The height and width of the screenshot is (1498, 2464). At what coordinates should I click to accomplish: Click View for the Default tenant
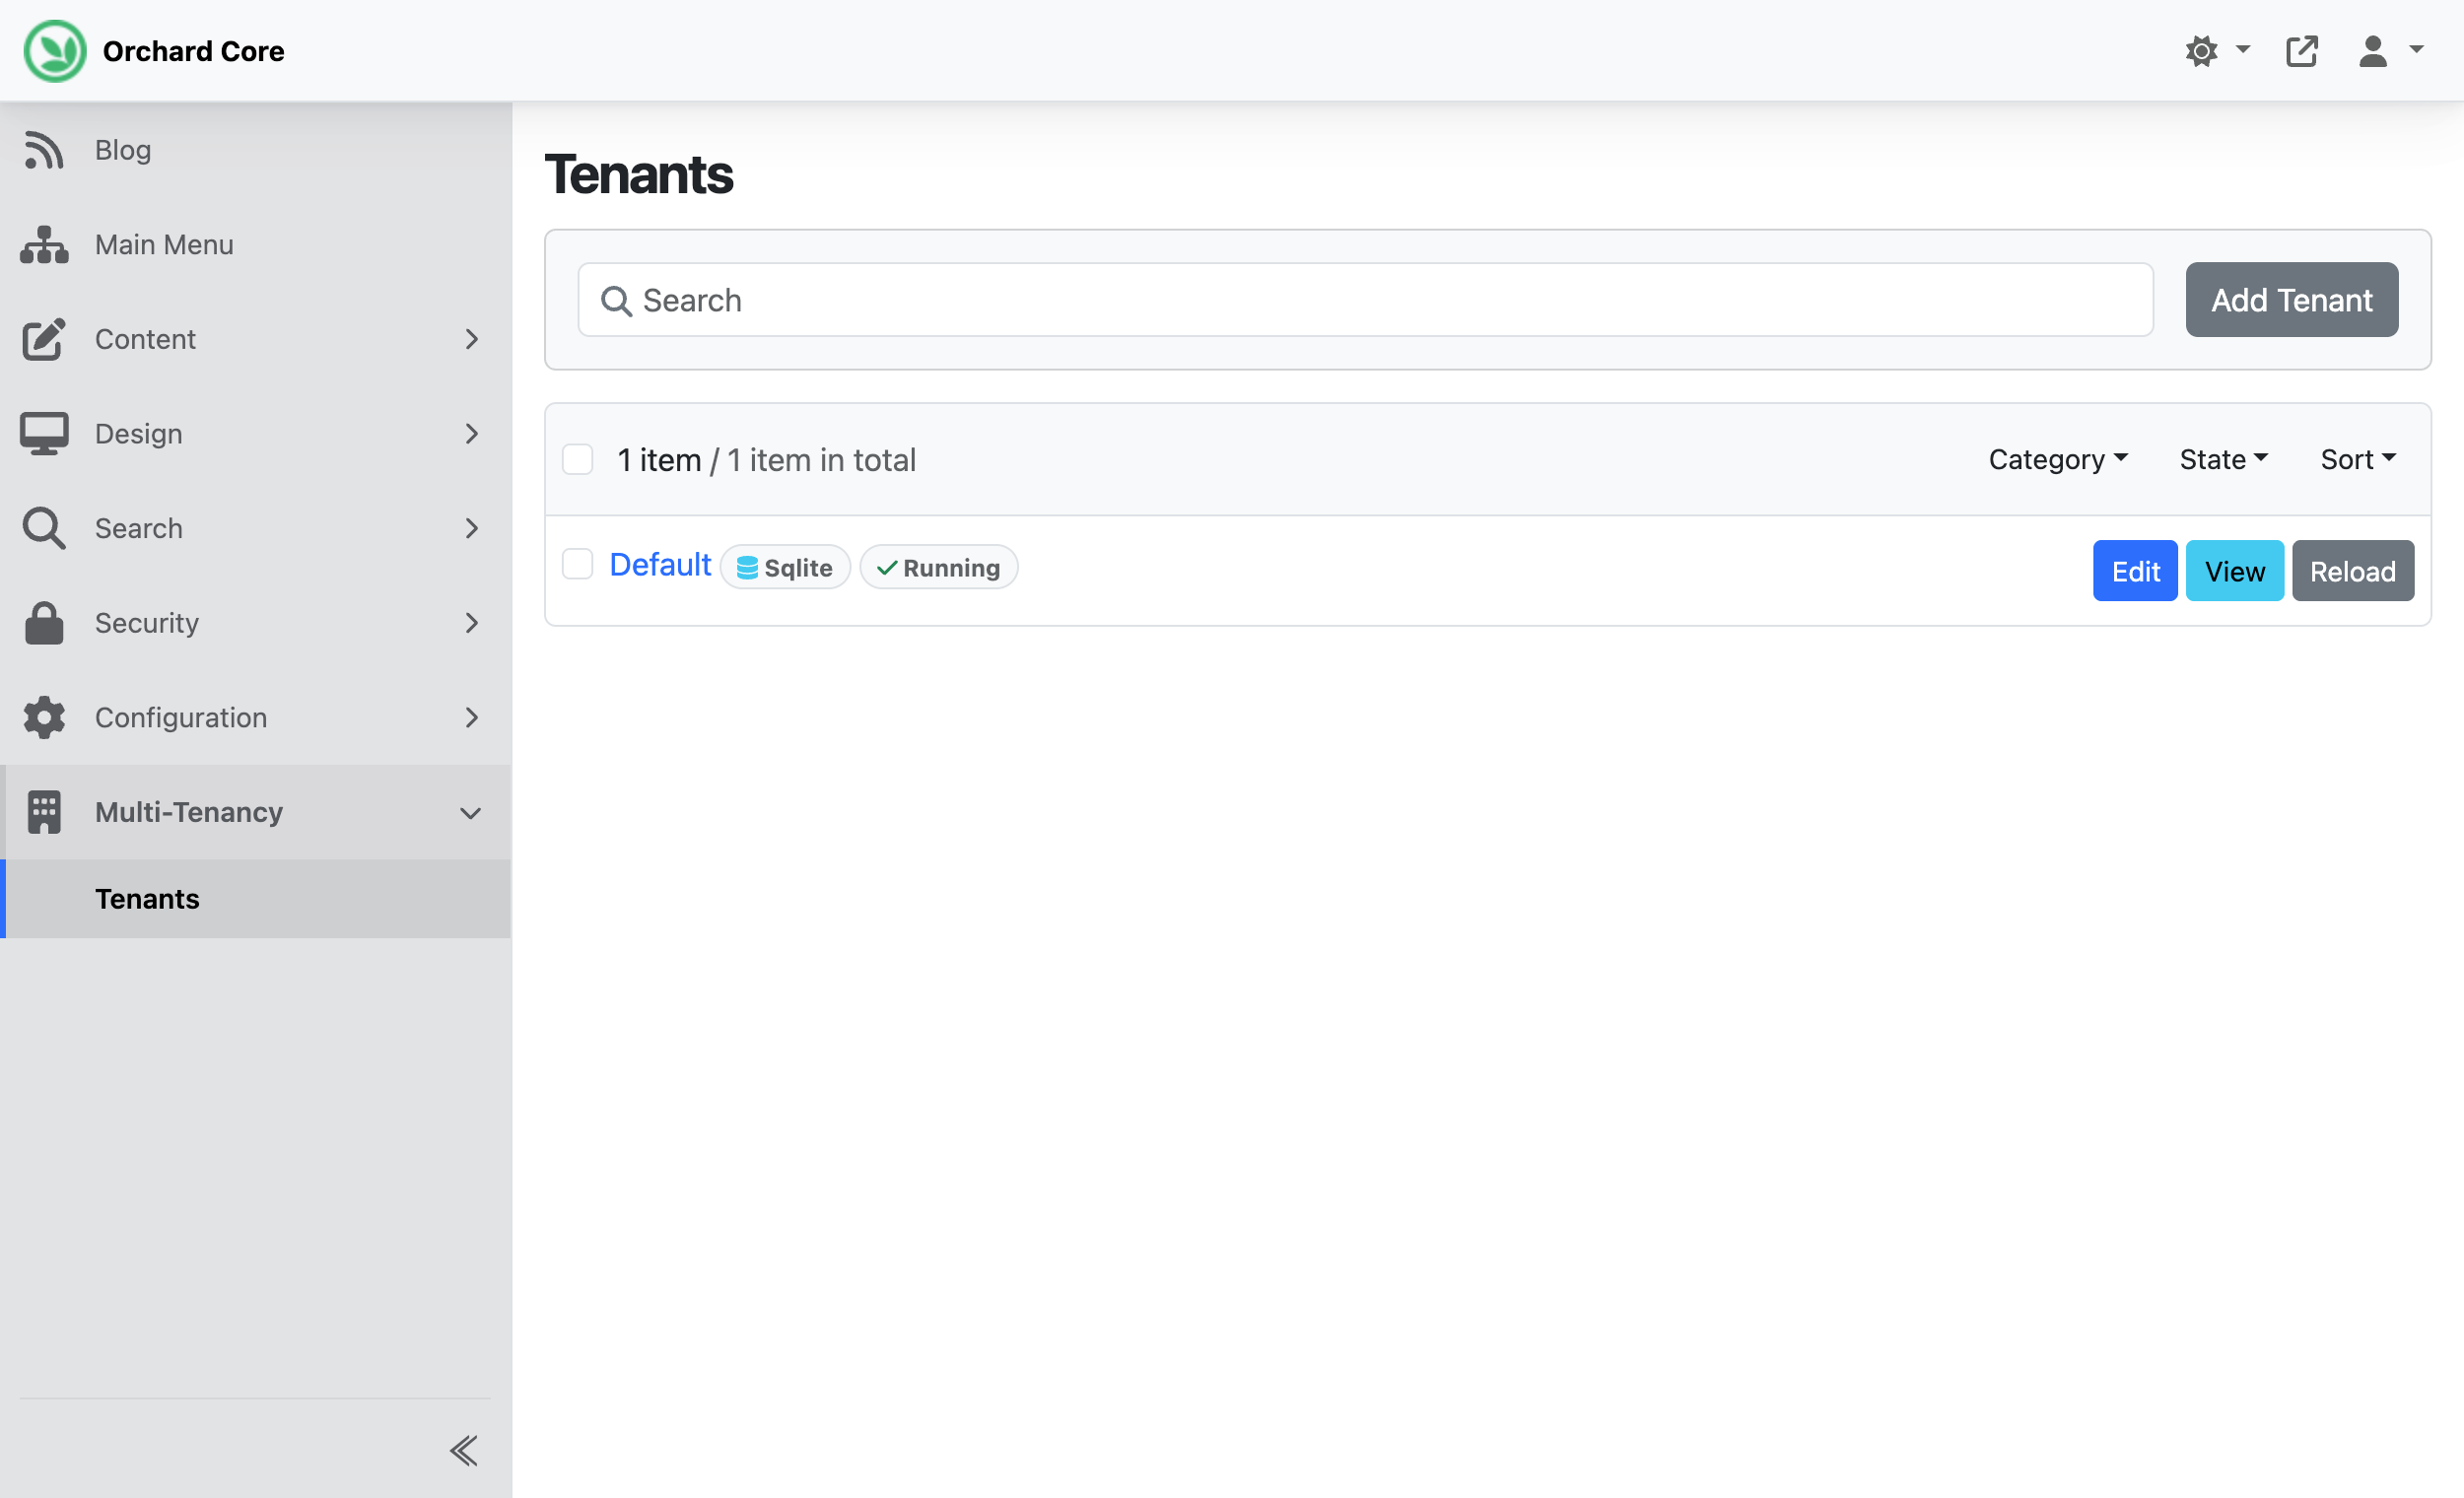(x=2234, y=571)
